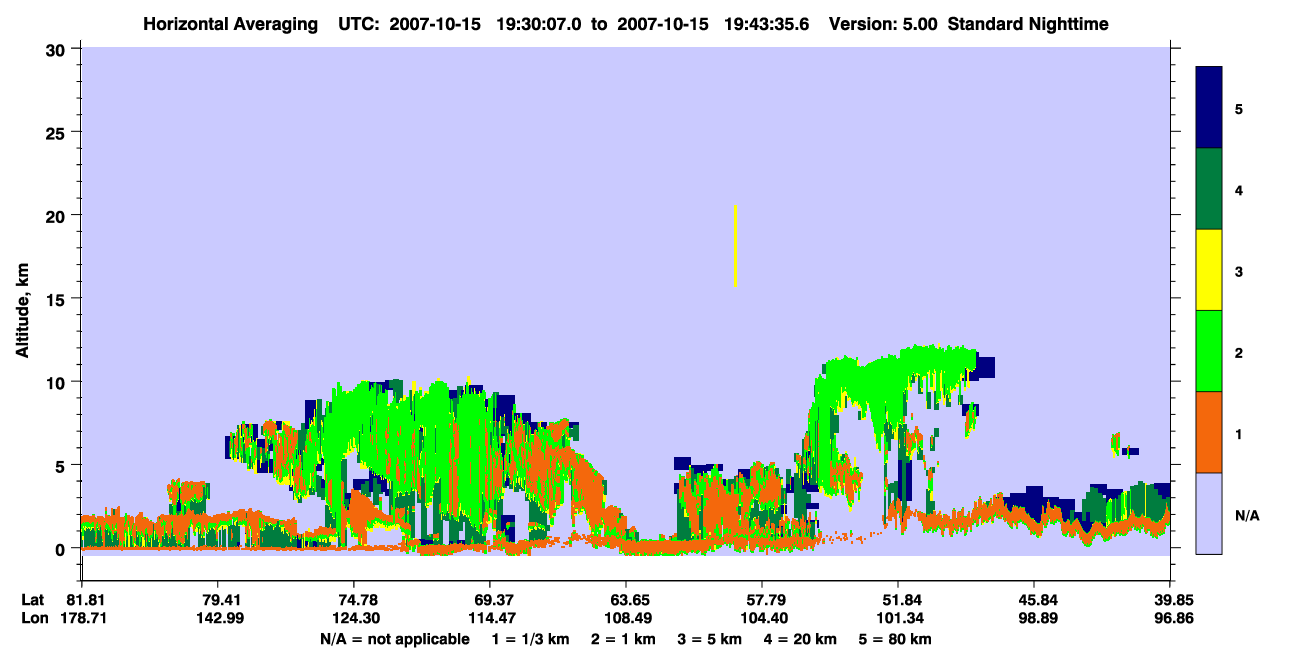Click the y-axis tick label 20
Screen dimensions: 1300x667
pyautogui.click(x=58, y=215)
